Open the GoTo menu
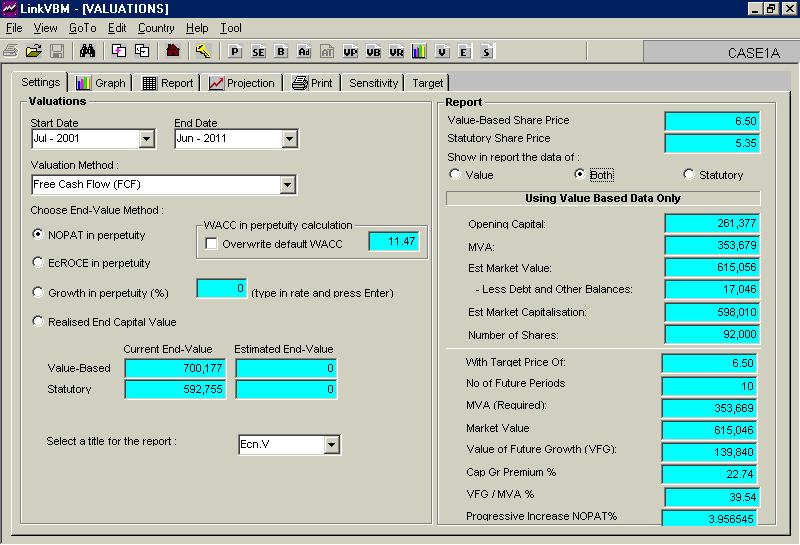This screenshot has height=545, width=800. point(83,28)
